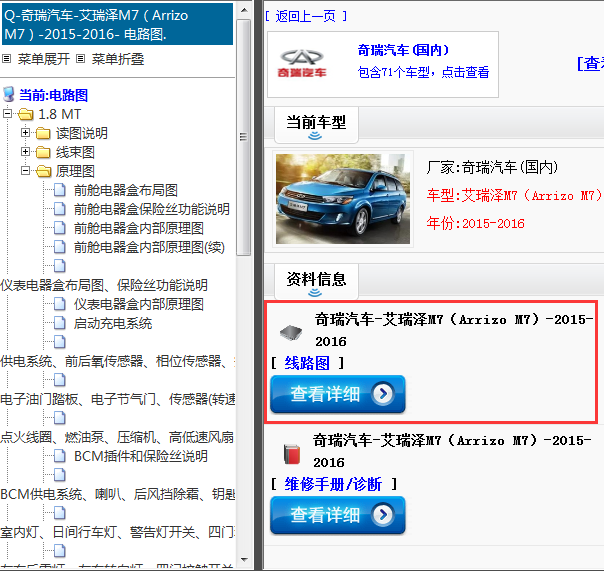Click the blue title Q-奇瑞汽车-艾瑞泽M7 header
The width and height of the screenshot is (604, 571).
(117, 24)
